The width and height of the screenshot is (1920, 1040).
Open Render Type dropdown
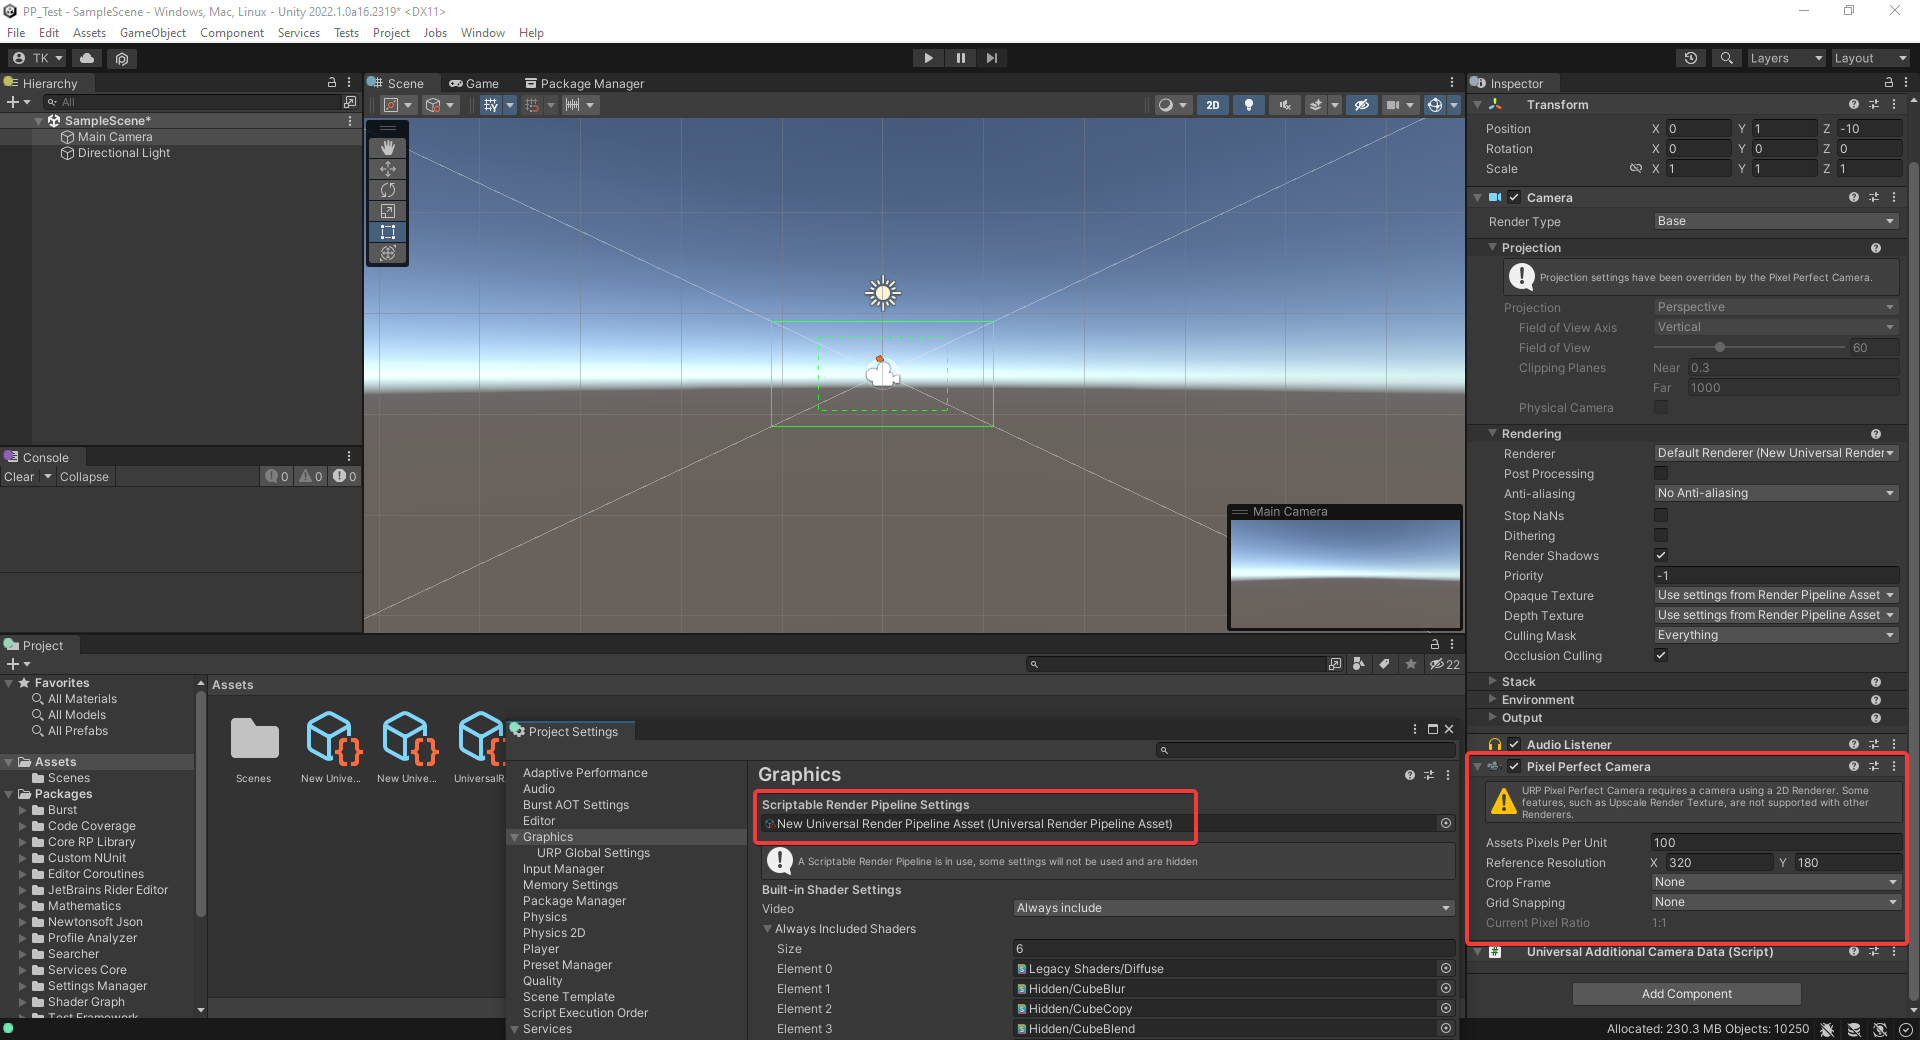(x=1776, y=222)
